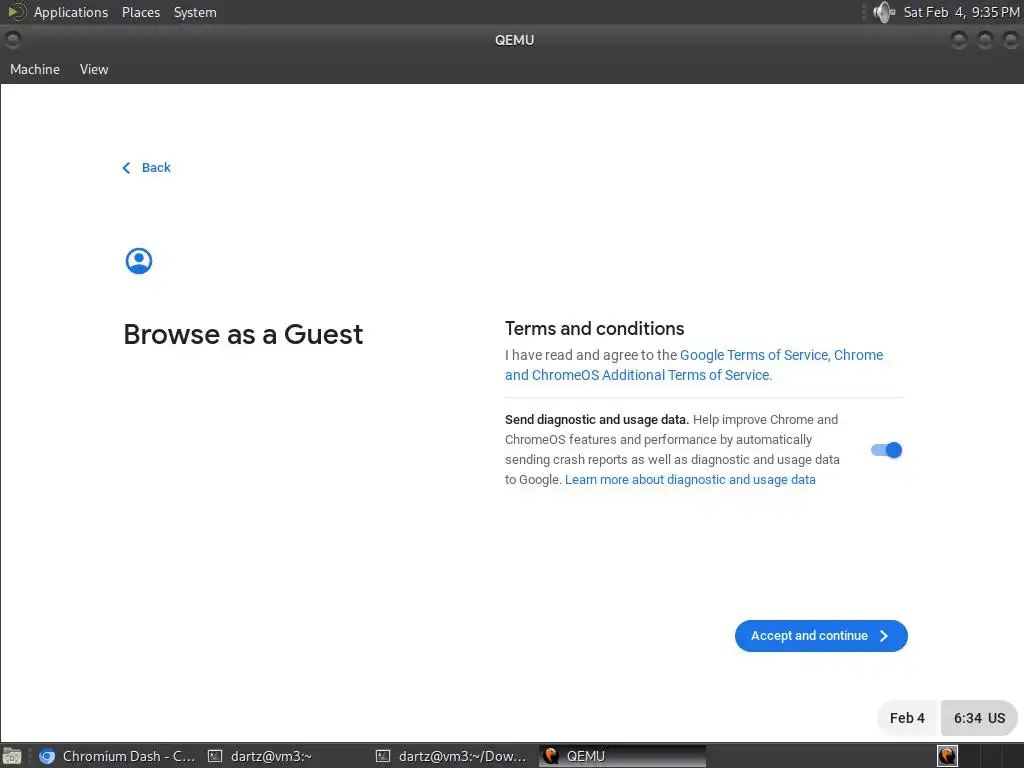Image resolution: width=1024 pixels, height=768 pixels.
Task: Click the guest user avatar icon
Action: click(138, 261)
